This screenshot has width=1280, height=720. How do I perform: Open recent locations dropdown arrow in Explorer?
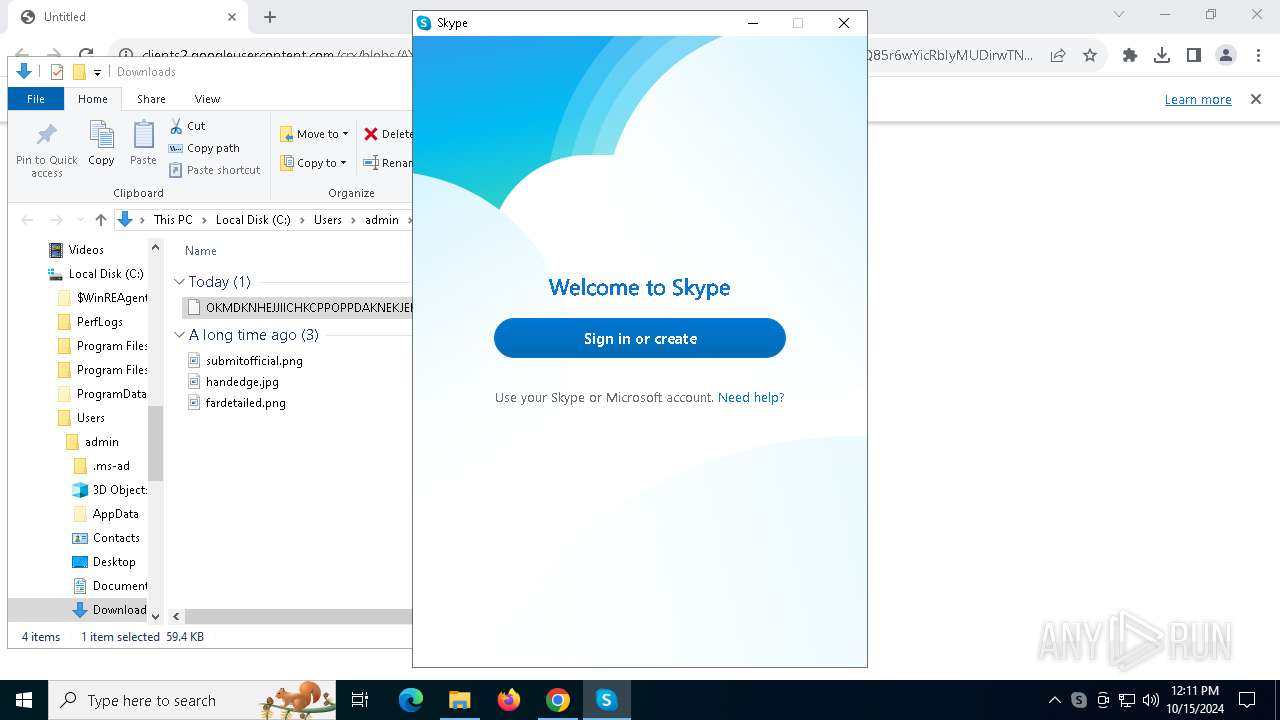tap(81, 220)
